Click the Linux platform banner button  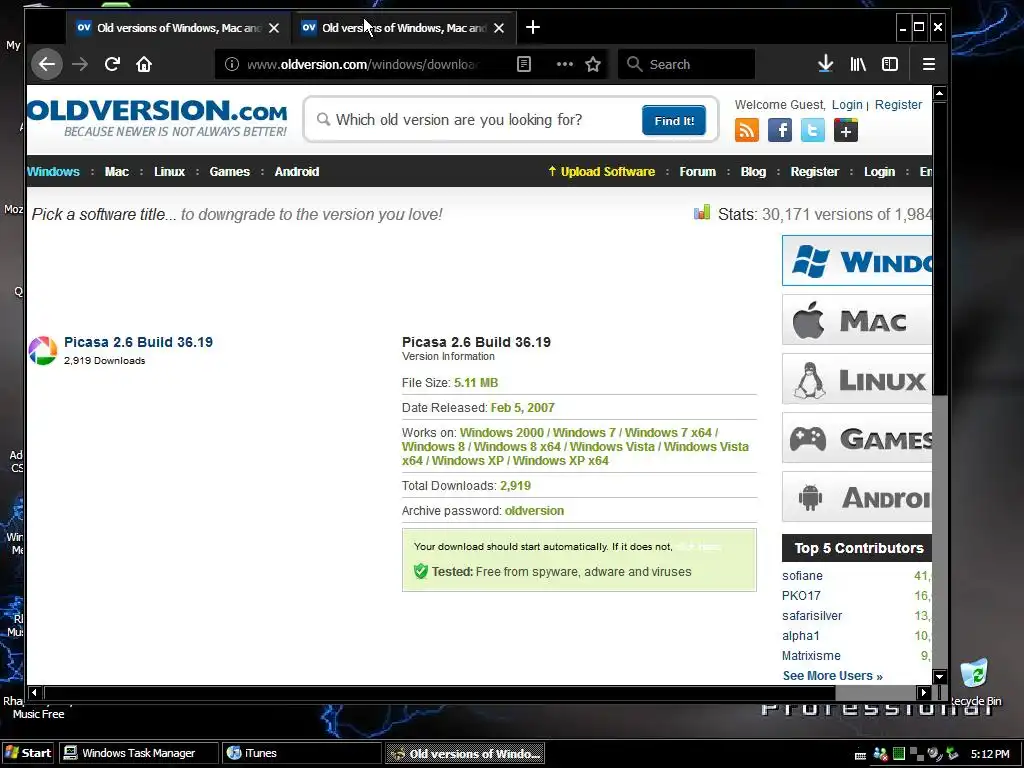click(x=857, y=379)
